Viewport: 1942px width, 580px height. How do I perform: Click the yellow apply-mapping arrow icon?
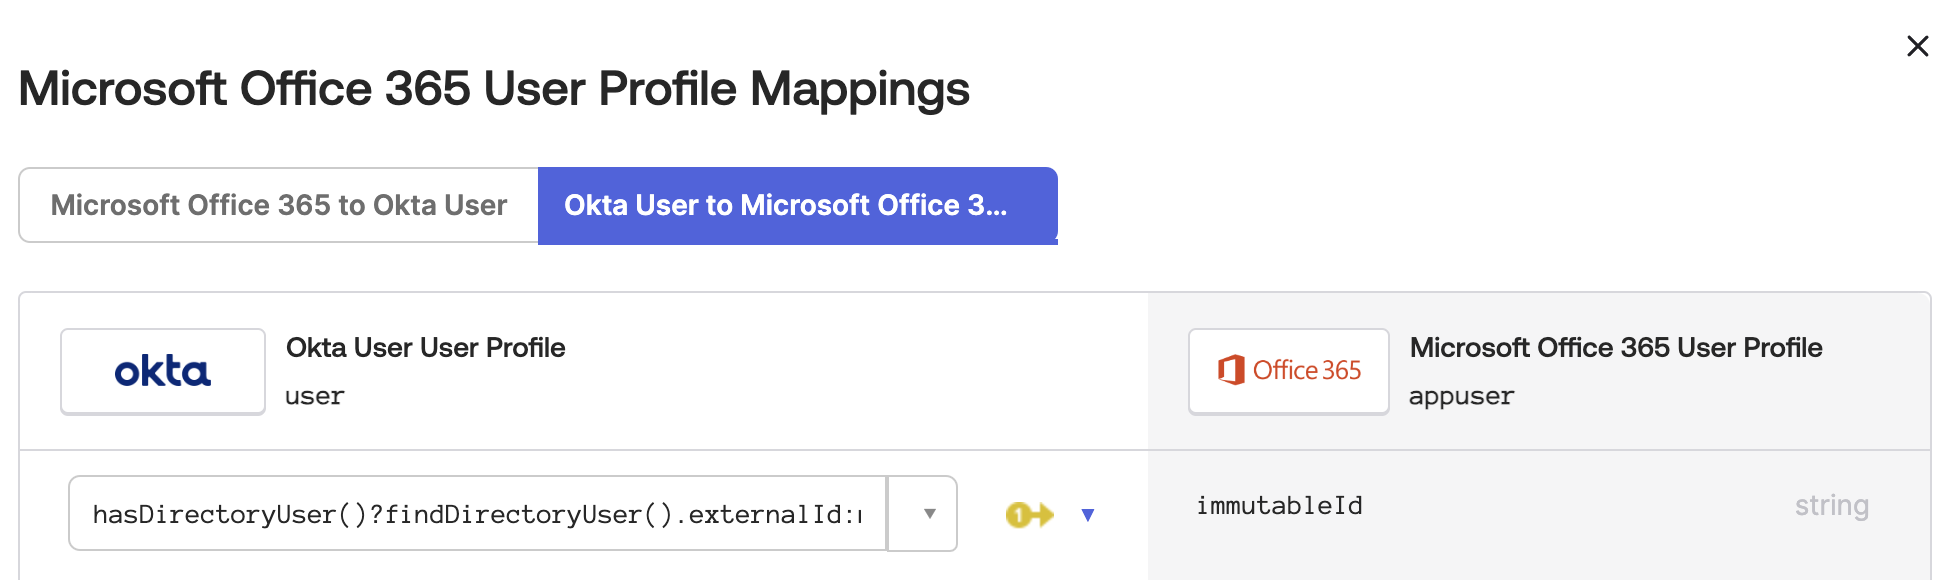tap(1030, 515)
